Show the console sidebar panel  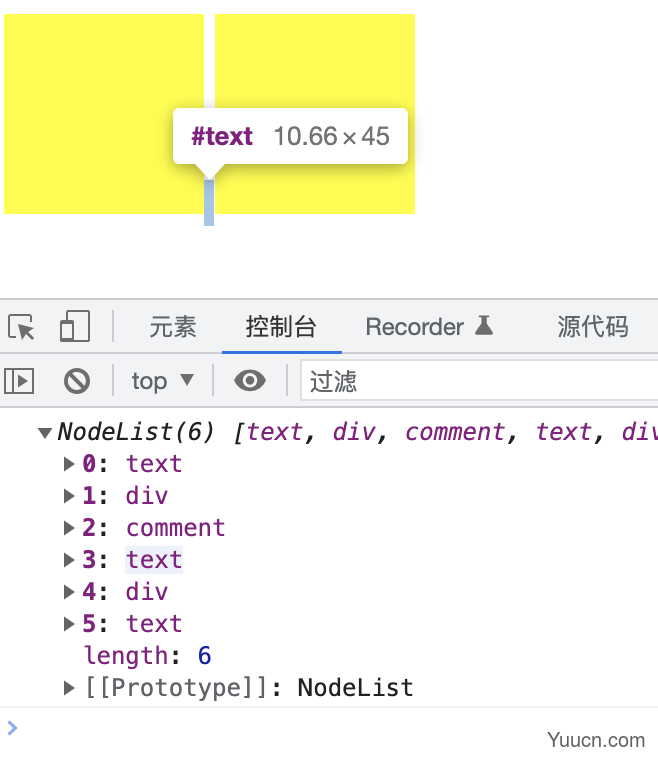coord(19,381)
